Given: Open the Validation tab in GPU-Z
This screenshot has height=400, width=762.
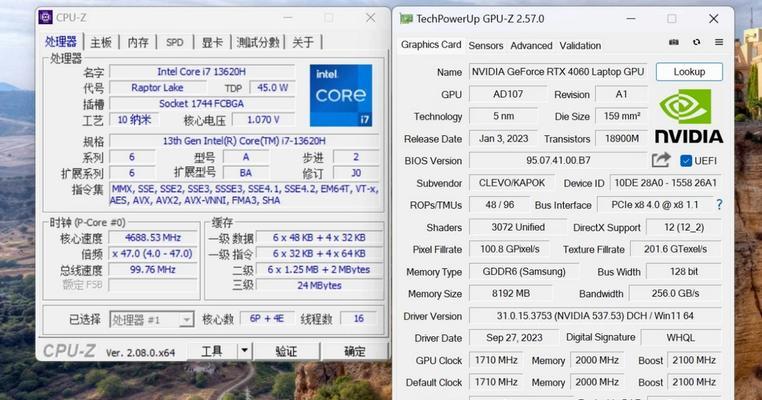Looking at the screenshot, I should pyautogui.click(x=580, y=46).
